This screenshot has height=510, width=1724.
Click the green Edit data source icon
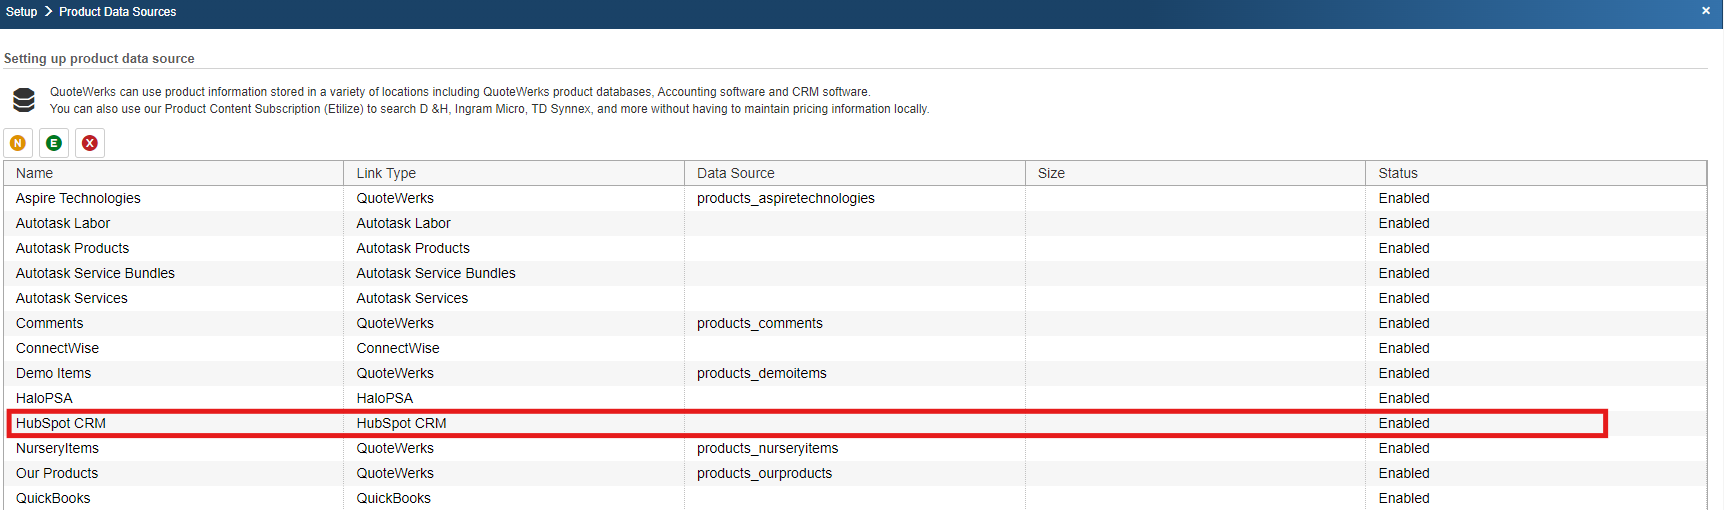tap(54, 143)
